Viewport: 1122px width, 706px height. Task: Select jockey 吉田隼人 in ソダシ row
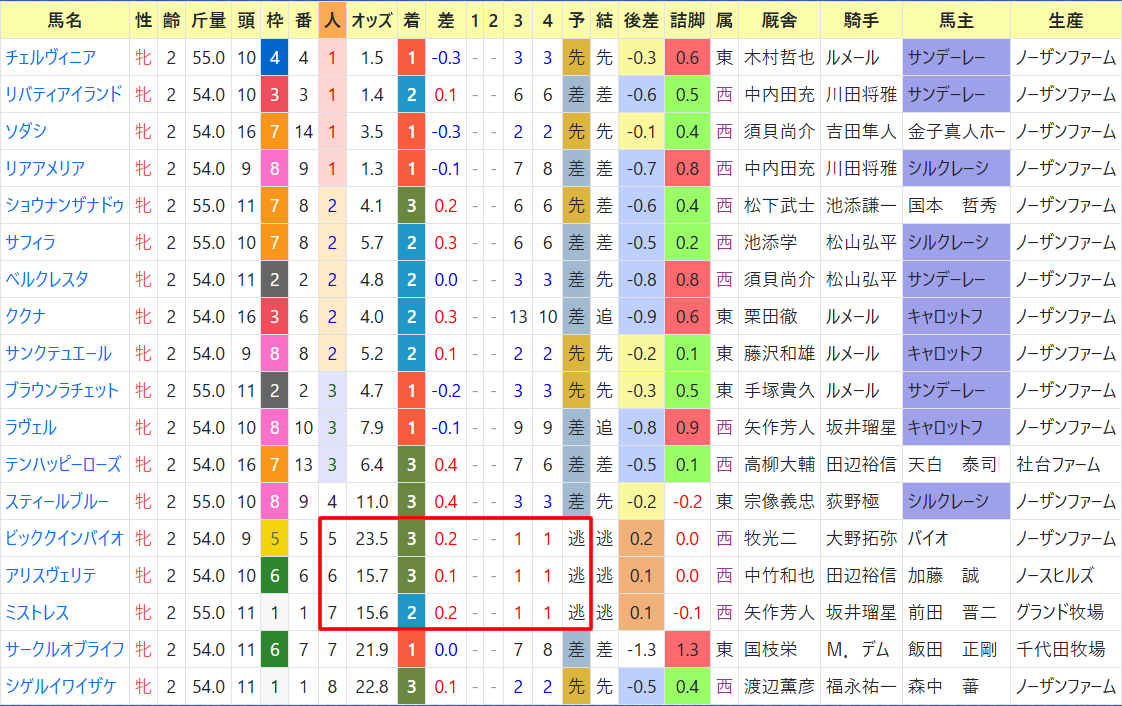pyautogui.click(x=862, y=132)
